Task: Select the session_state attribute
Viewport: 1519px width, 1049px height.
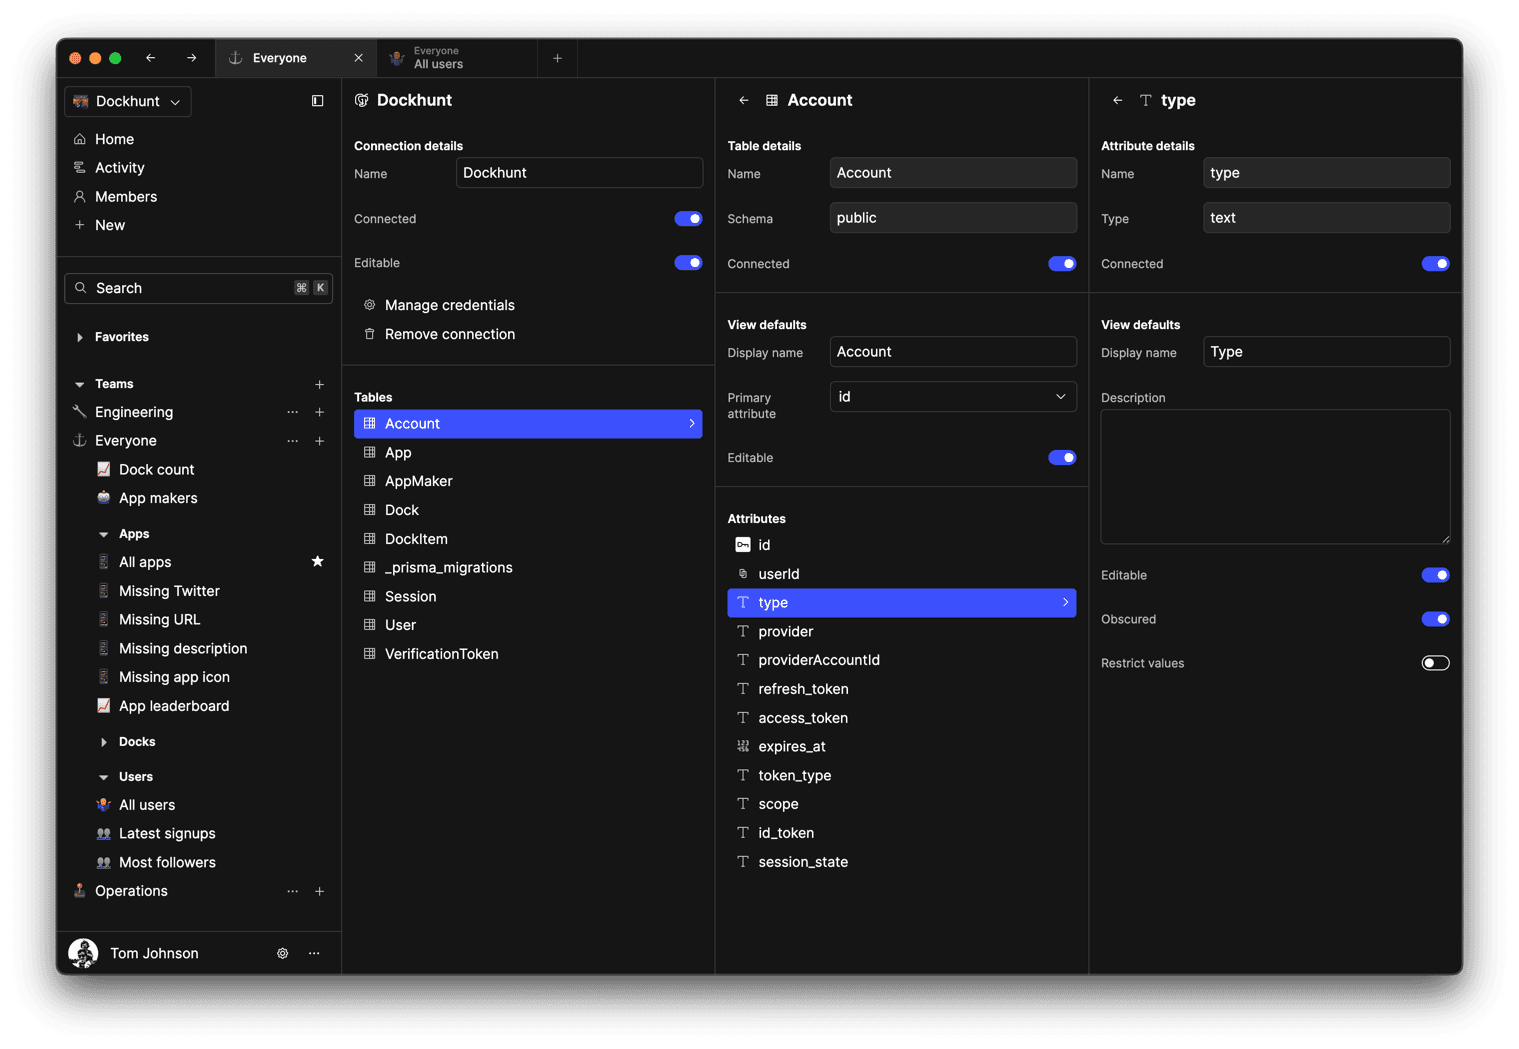Action: (902, 862)
